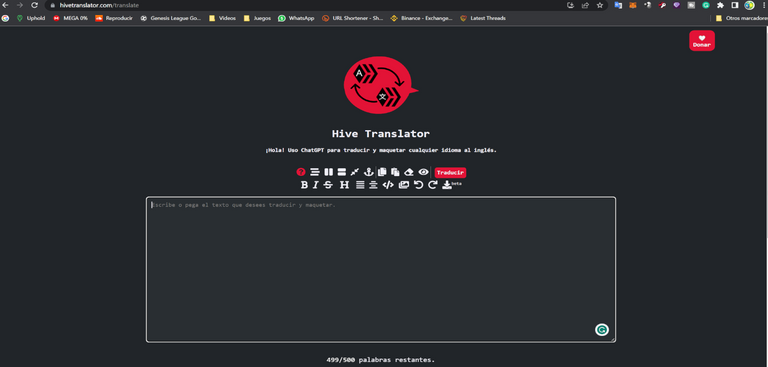Image resolution: width=768 pixels, height=367 pixels.
Task: Open the Videos bookmark folder
Action: click(222, 18)
